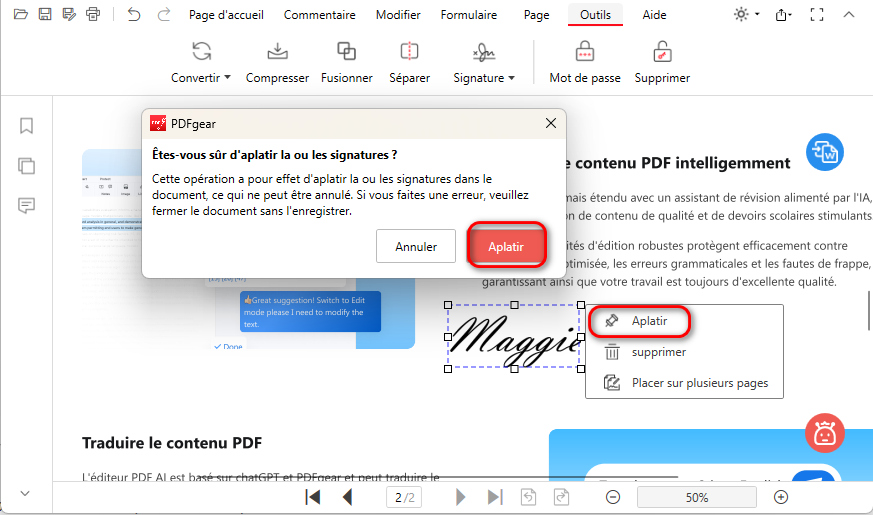Click the Convertir tool icon
Viewport: 873px width, 515px height.
(x=202, y=51)
